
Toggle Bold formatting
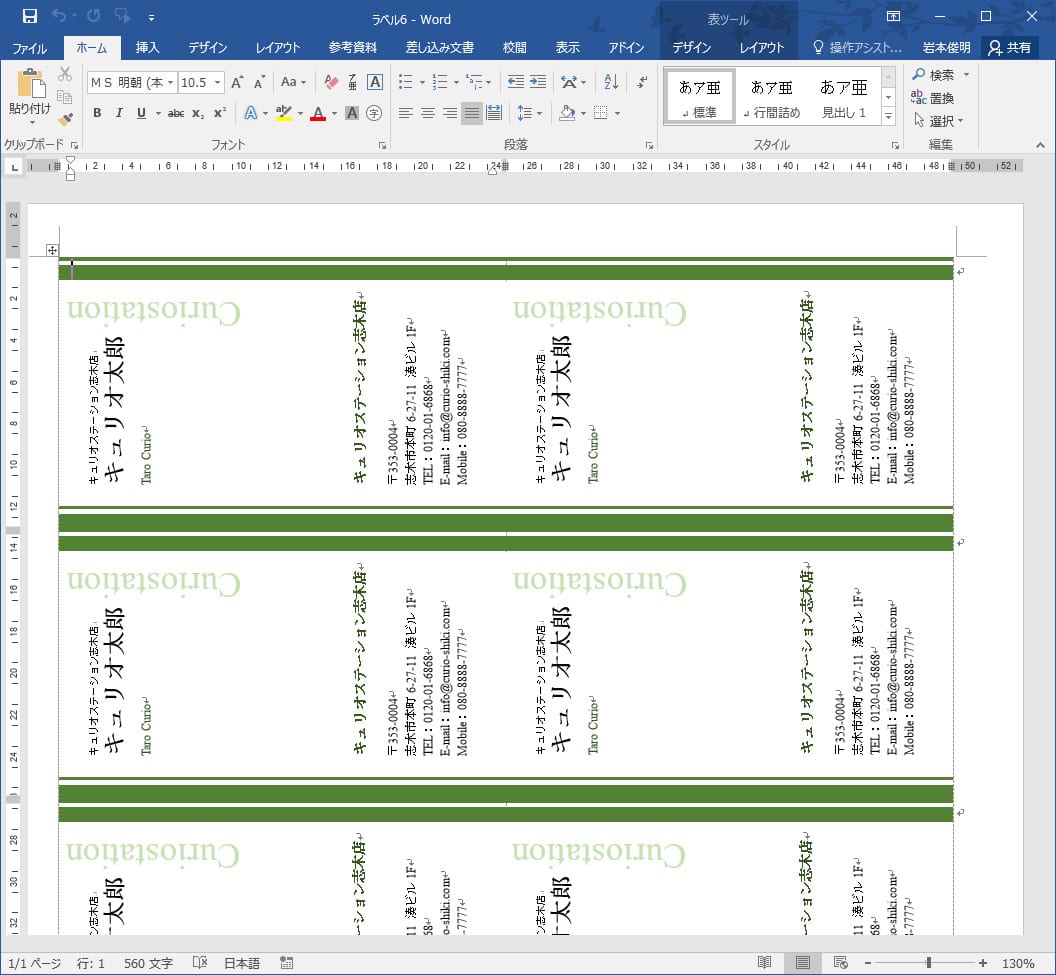pyautogui.click(x=98, y=113)
